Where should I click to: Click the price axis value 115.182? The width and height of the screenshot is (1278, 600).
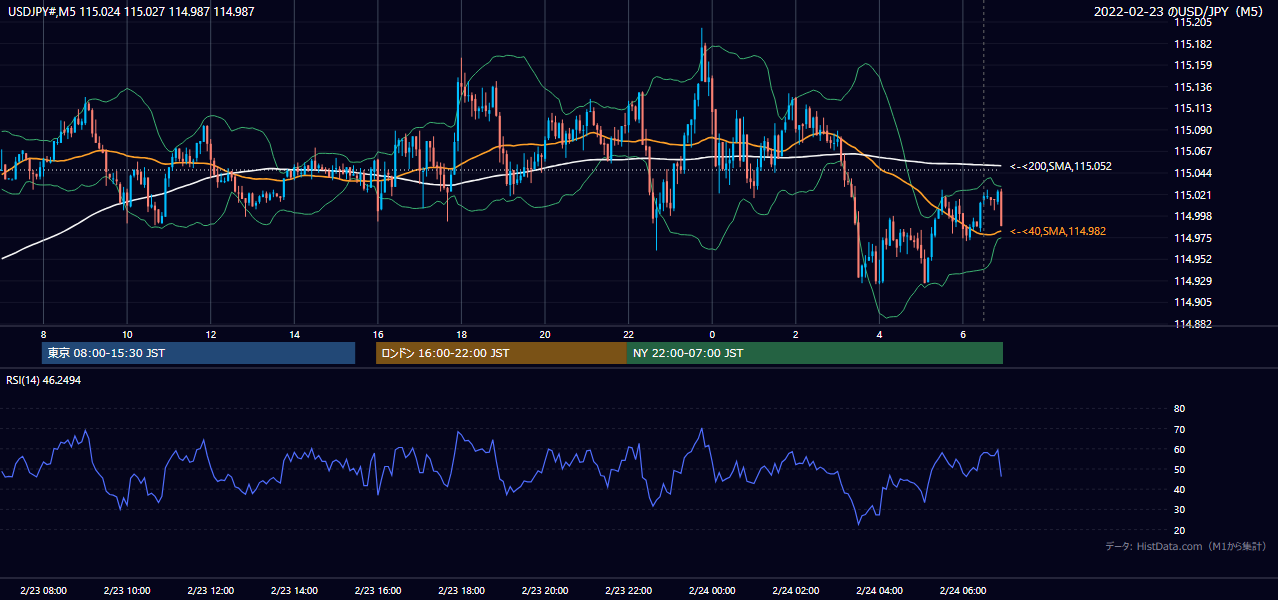(1193, 44)
